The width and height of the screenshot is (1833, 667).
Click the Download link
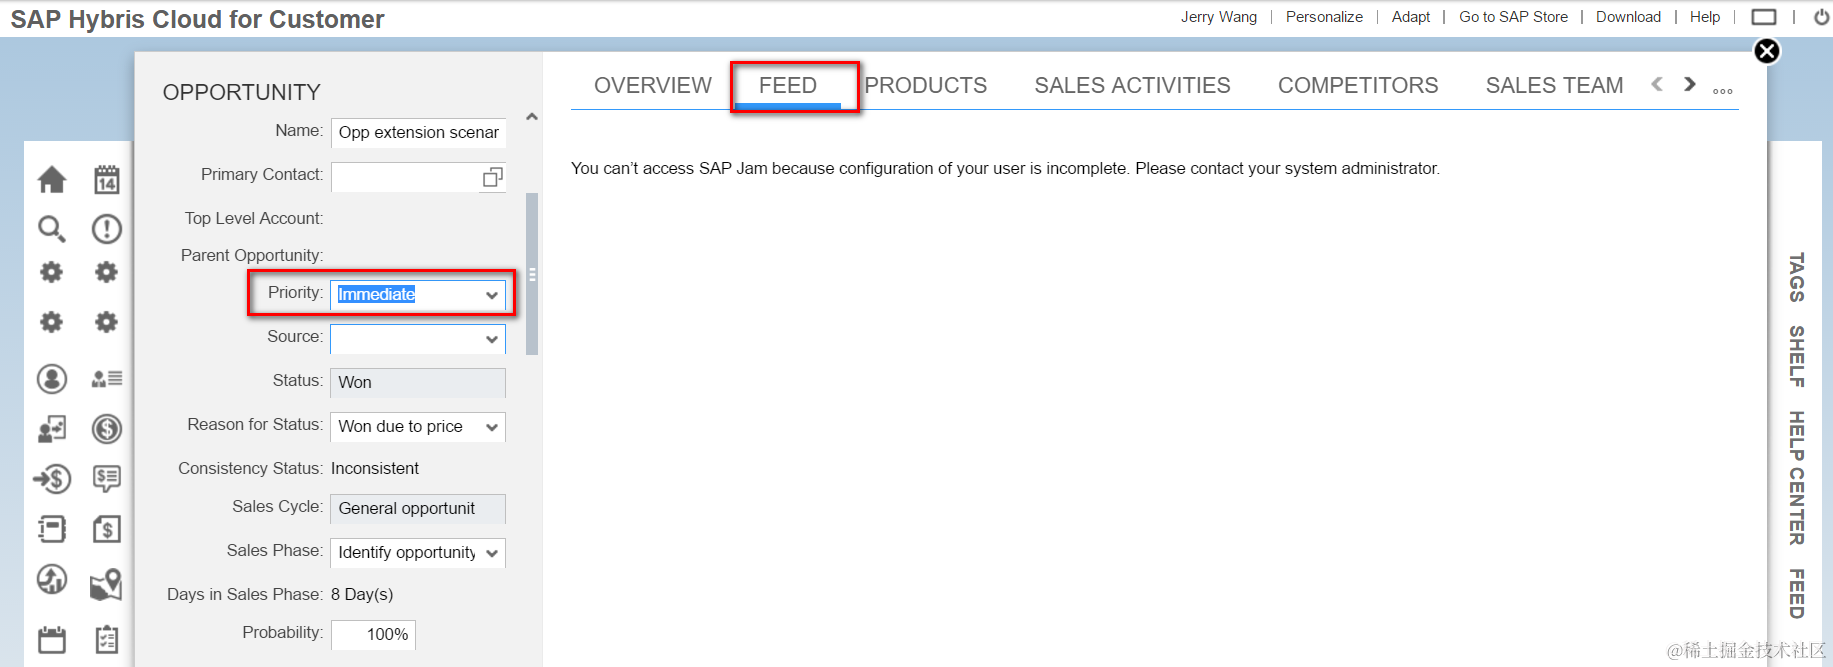1628,17
